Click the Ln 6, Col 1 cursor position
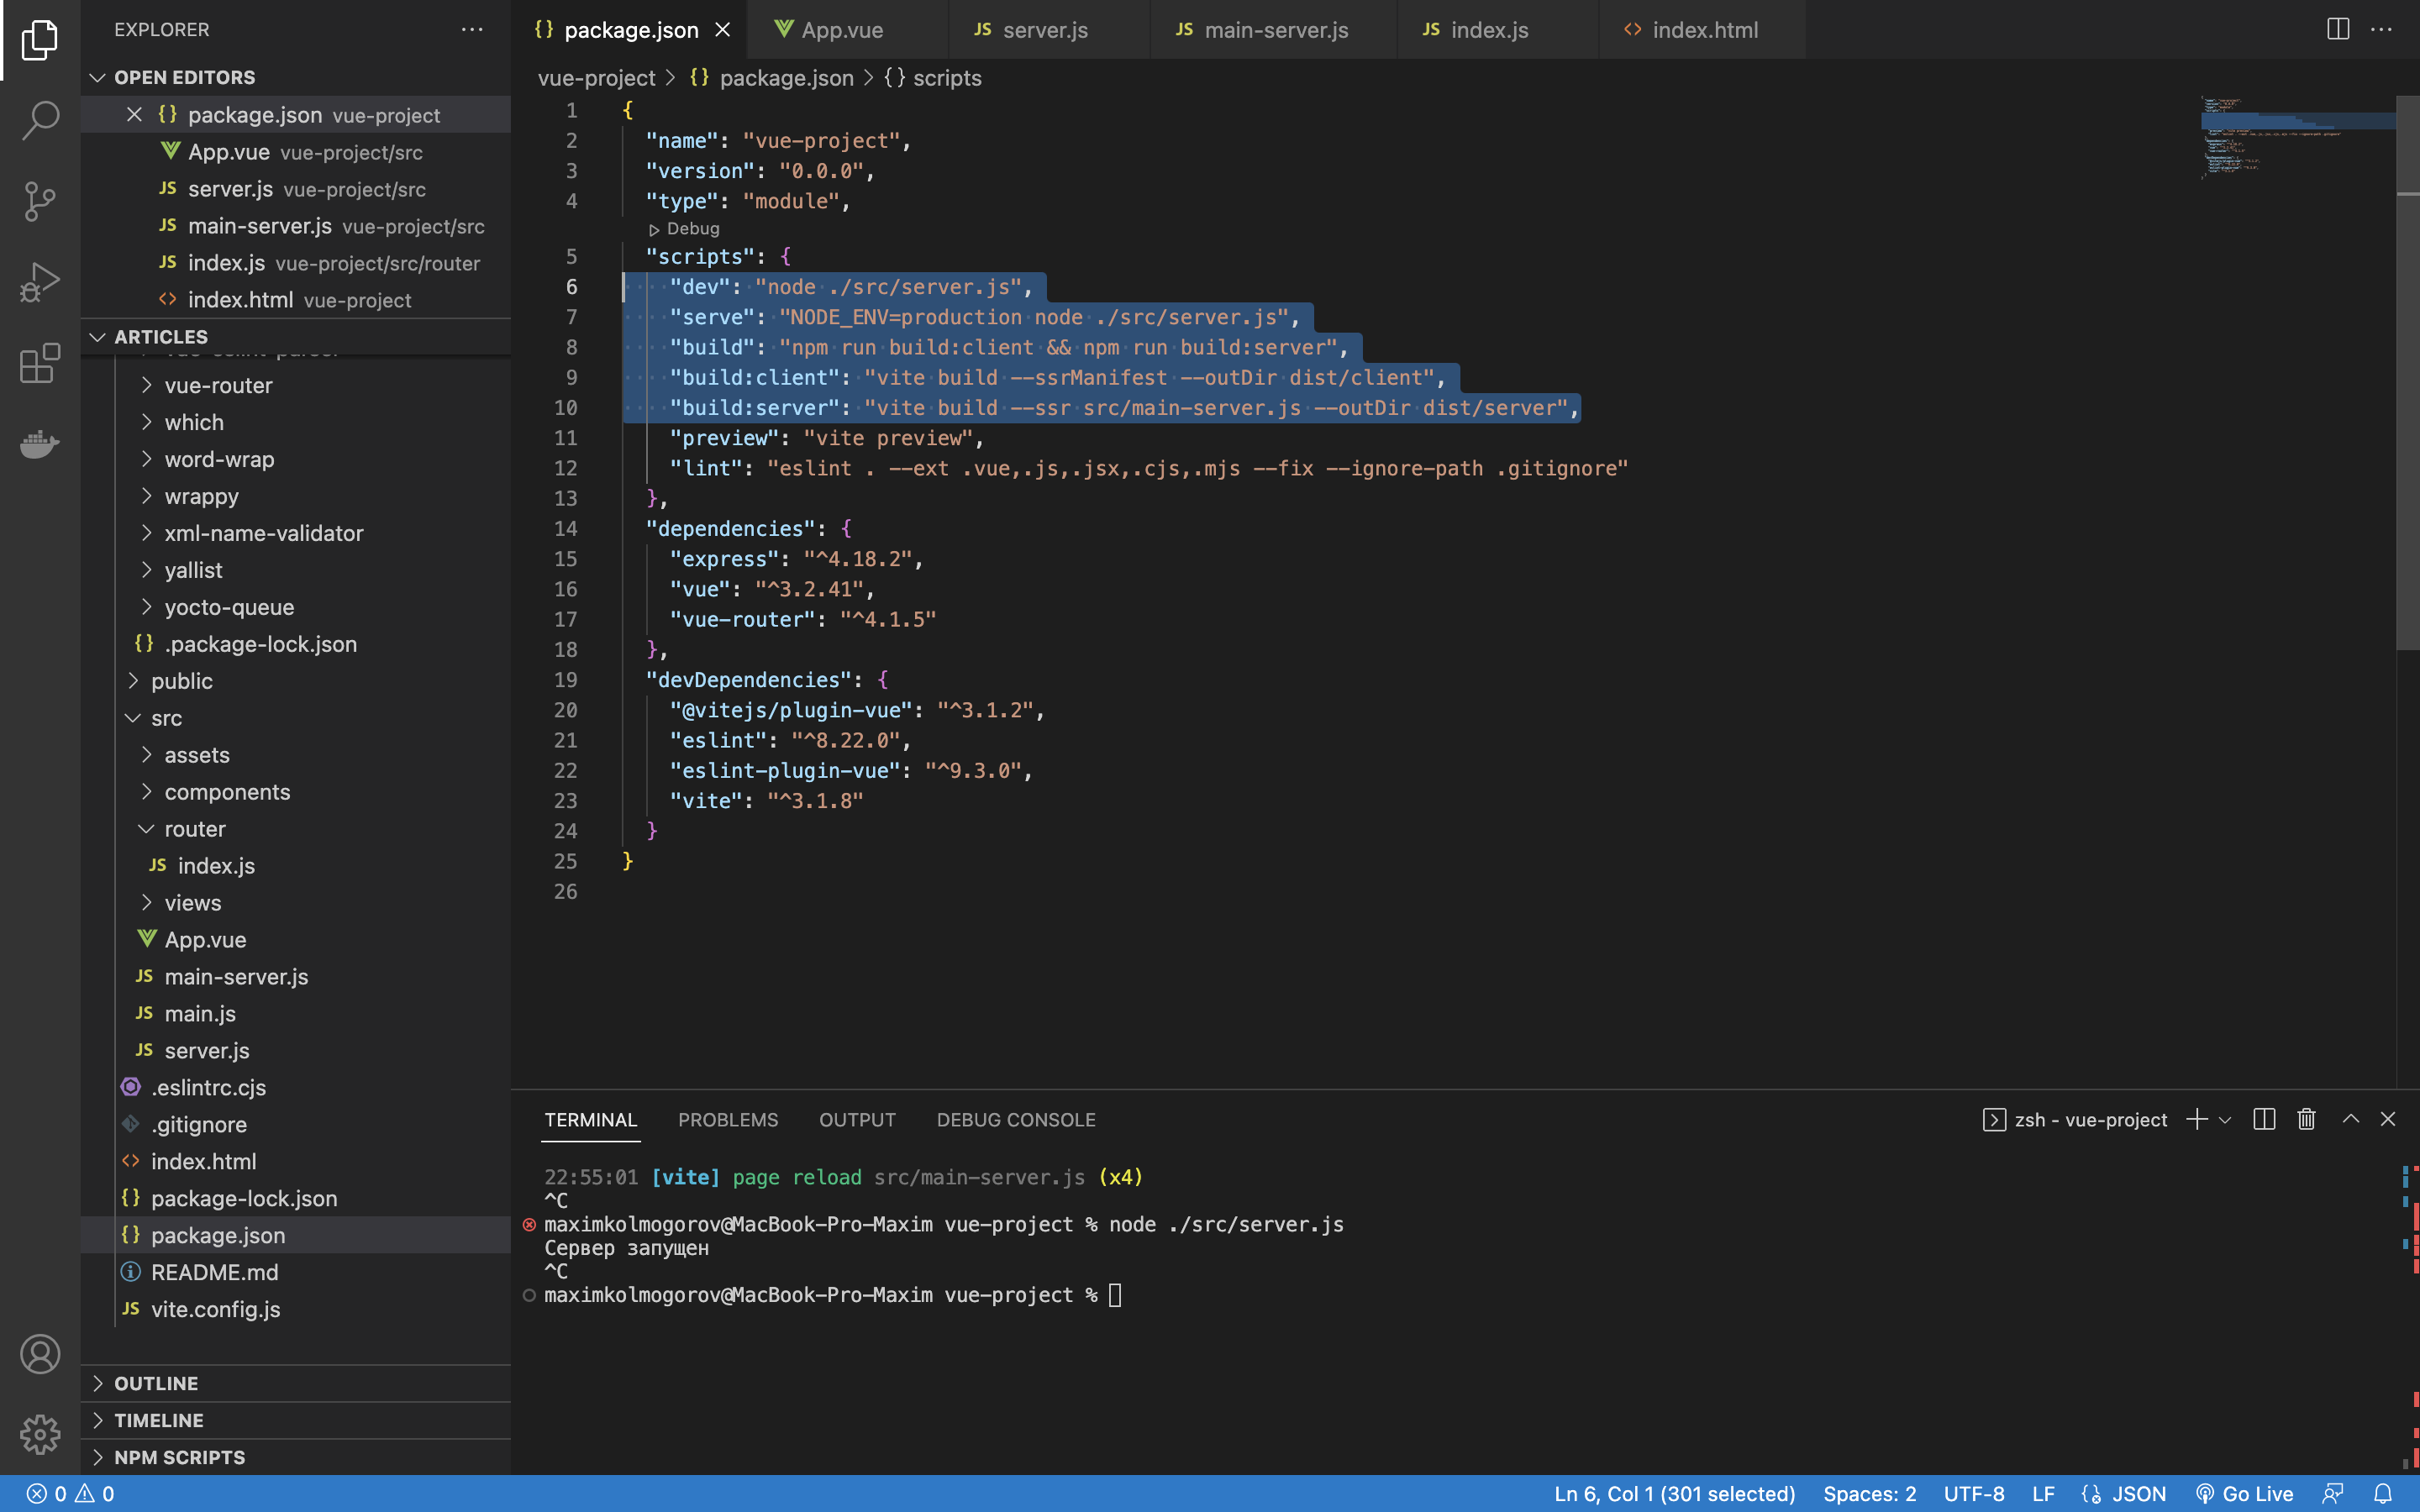2420x1512 pixels. point(1675,1494)
